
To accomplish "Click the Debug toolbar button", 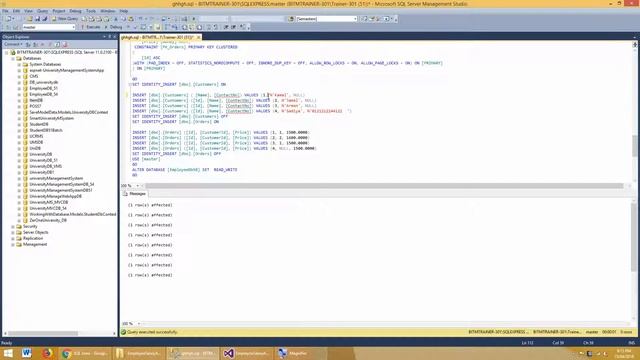I will point(113,27).
